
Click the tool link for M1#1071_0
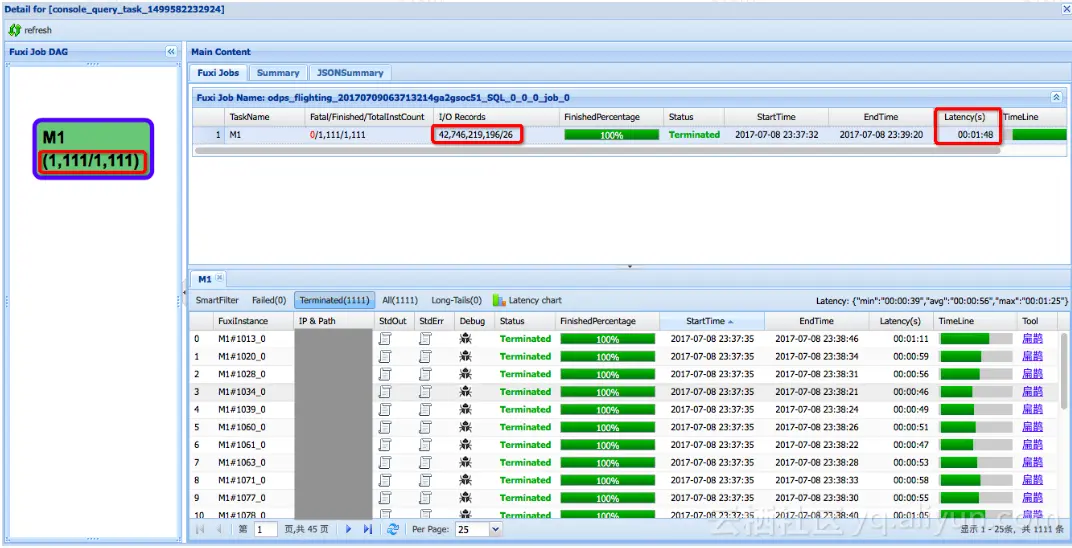tap(1032, 480)
